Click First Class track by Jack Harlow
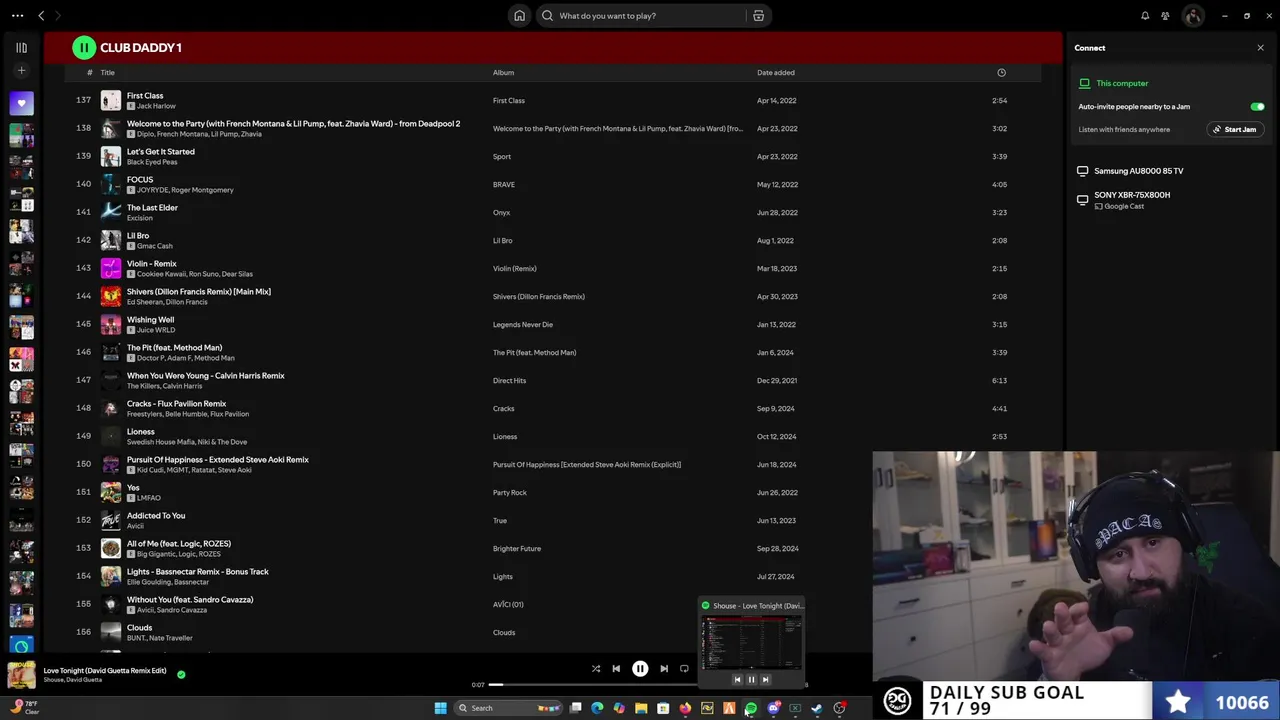This screenshot has width=1280, height=720. [x=145, y=96]
